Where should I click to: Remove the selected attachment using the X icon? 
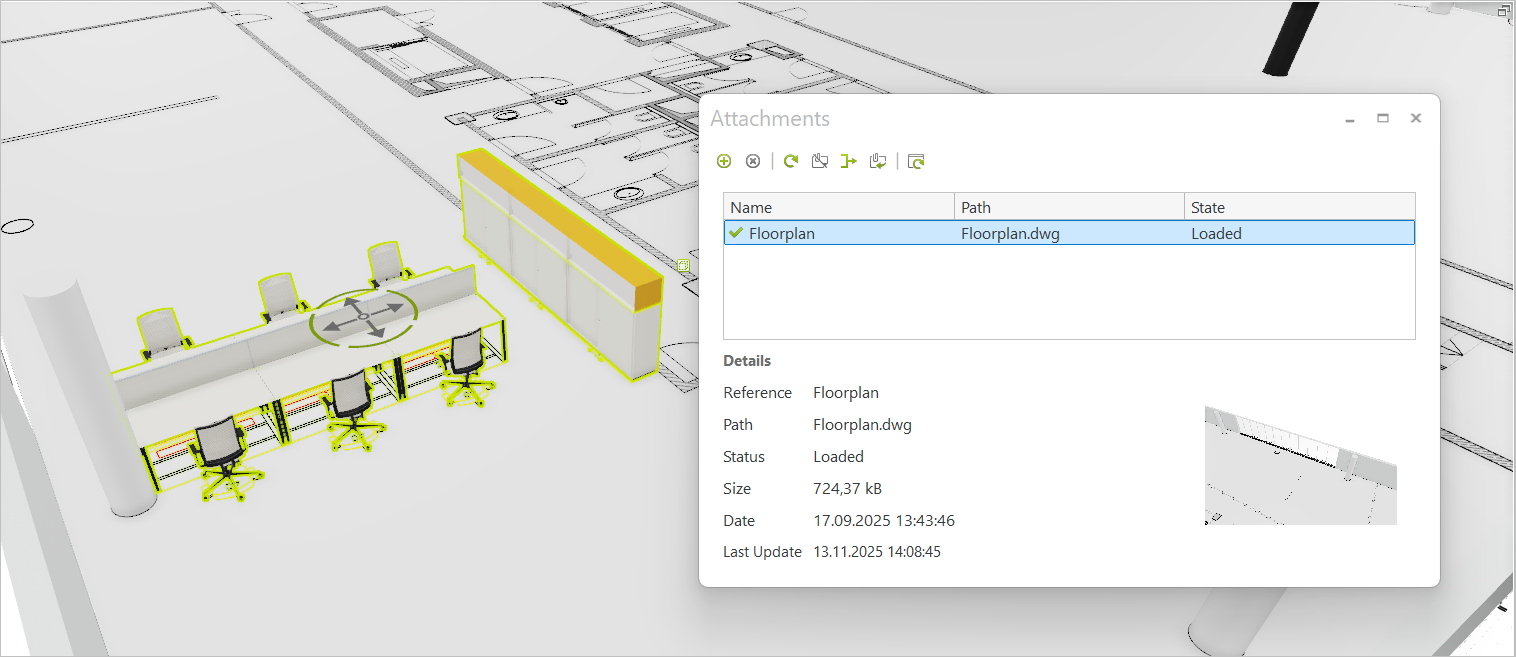(752, 160)
